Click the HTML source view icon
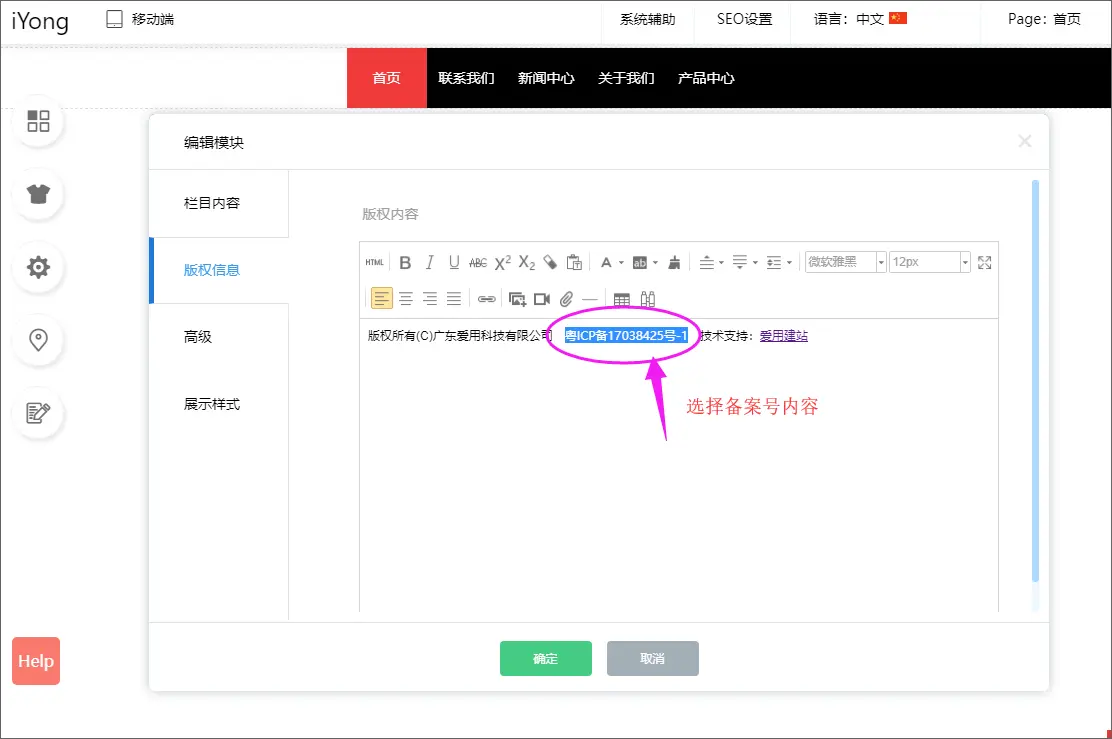Screen dimensions: 1112x739 (x=374, y=263)
